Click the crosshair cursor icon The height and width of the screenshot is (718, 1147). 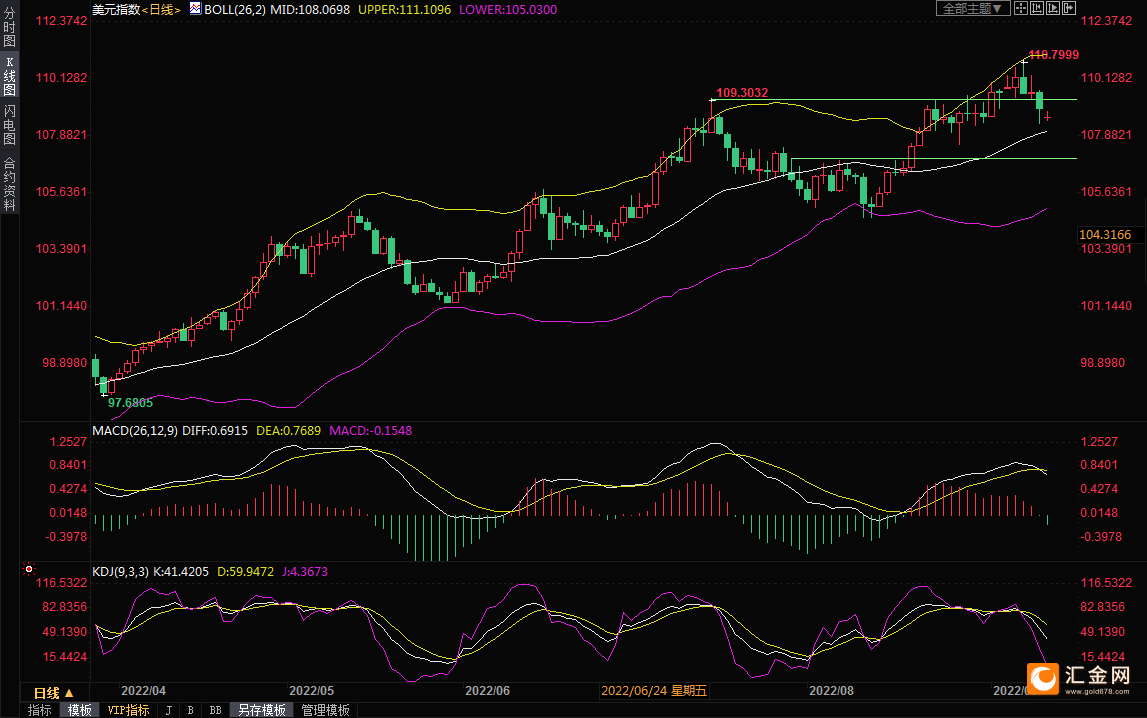pos(1021,8)
